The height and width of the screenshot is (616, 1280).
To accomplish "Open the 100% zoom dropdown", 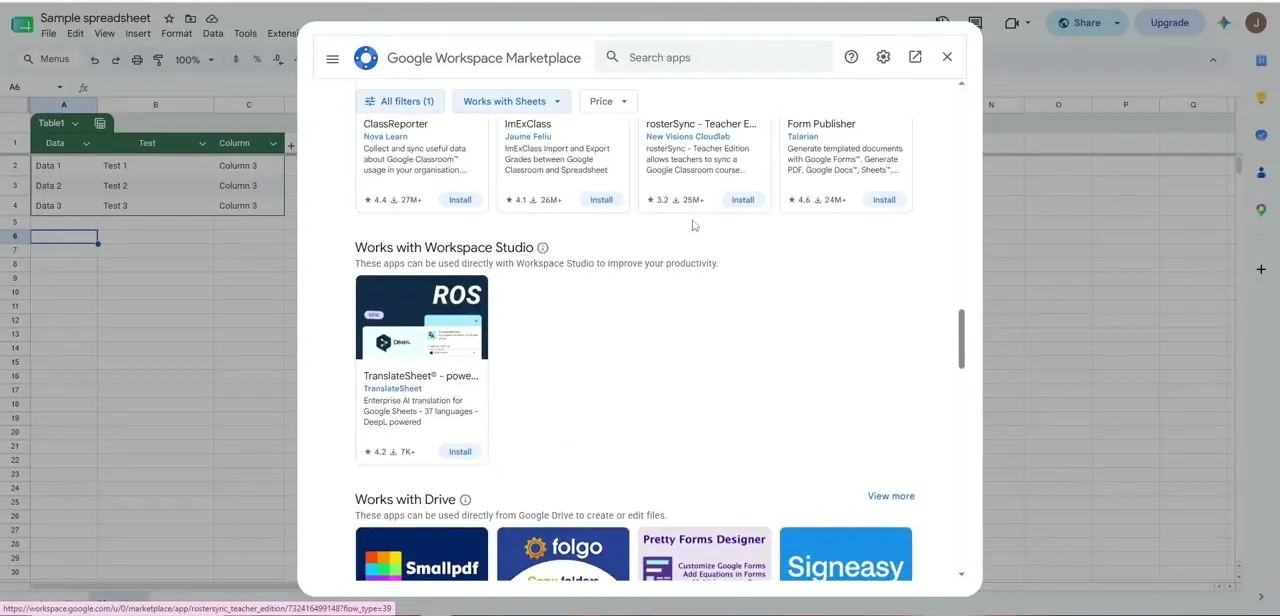I will [x=195, y=60].
